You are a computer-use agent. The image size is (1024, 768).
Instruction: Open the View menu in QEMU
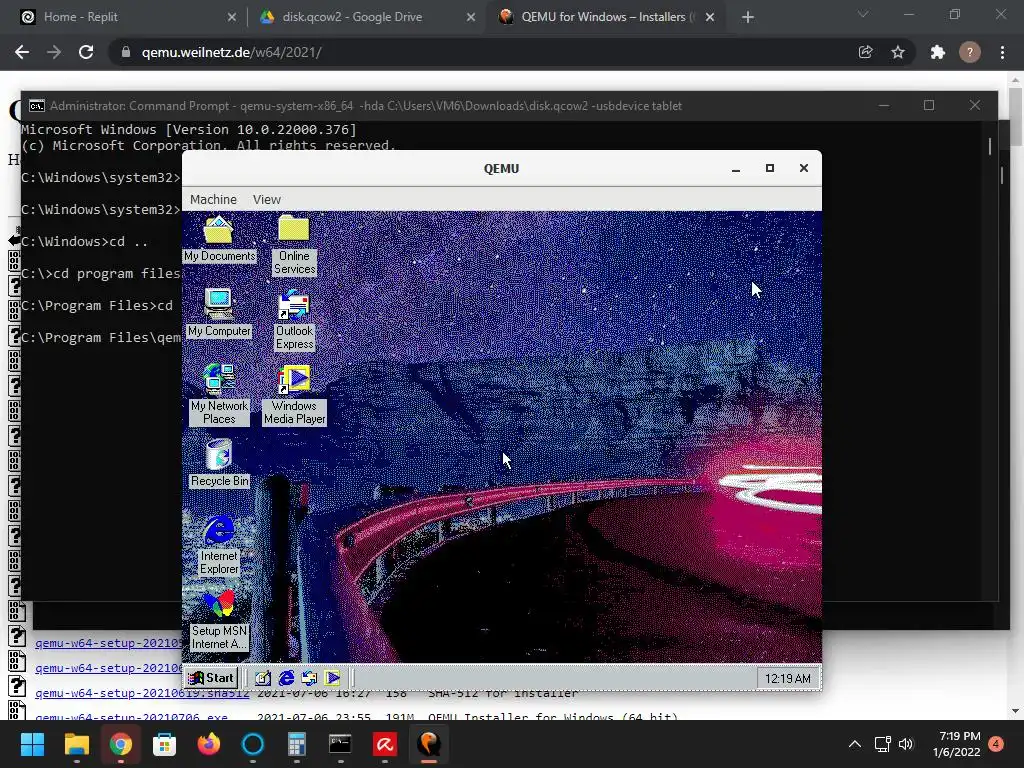tap(266, 199)
